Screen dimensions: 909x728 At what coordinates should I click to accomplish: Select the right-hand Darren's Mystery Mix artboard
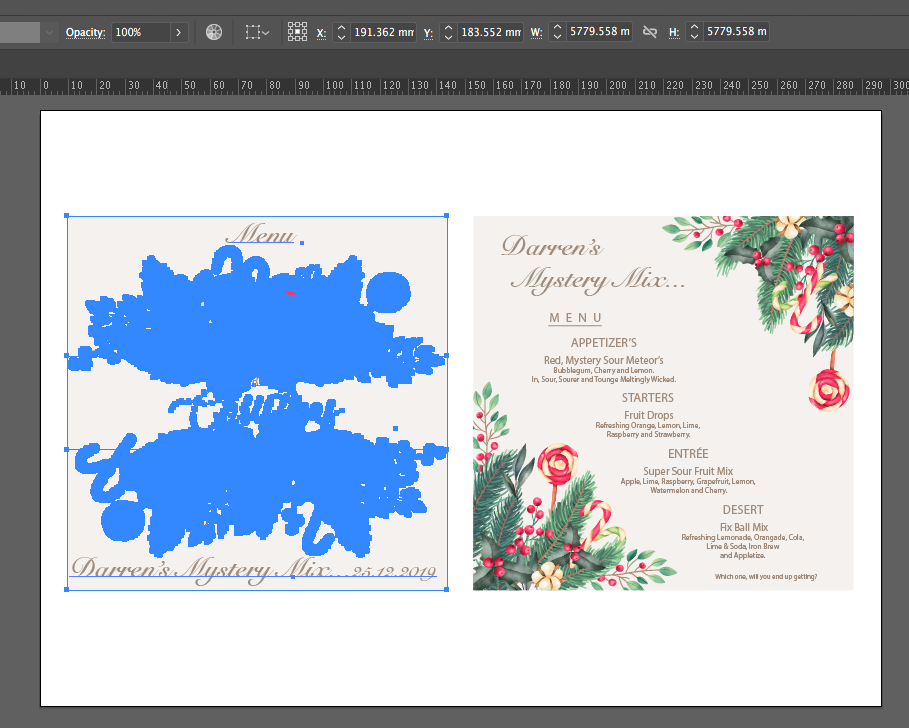click(x=663, y=404)
